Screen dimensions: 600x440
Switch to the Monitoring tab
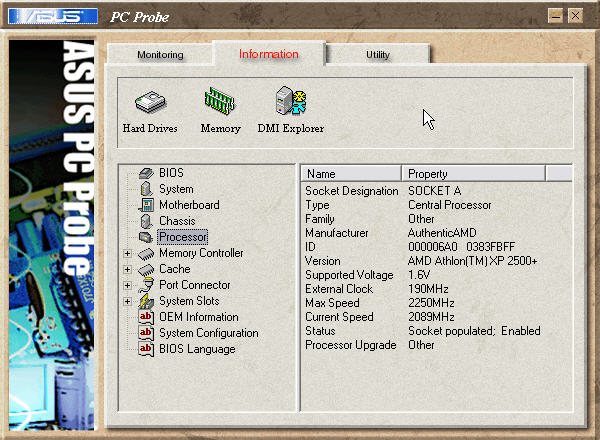pyautogui.click(x=160, y=55)
